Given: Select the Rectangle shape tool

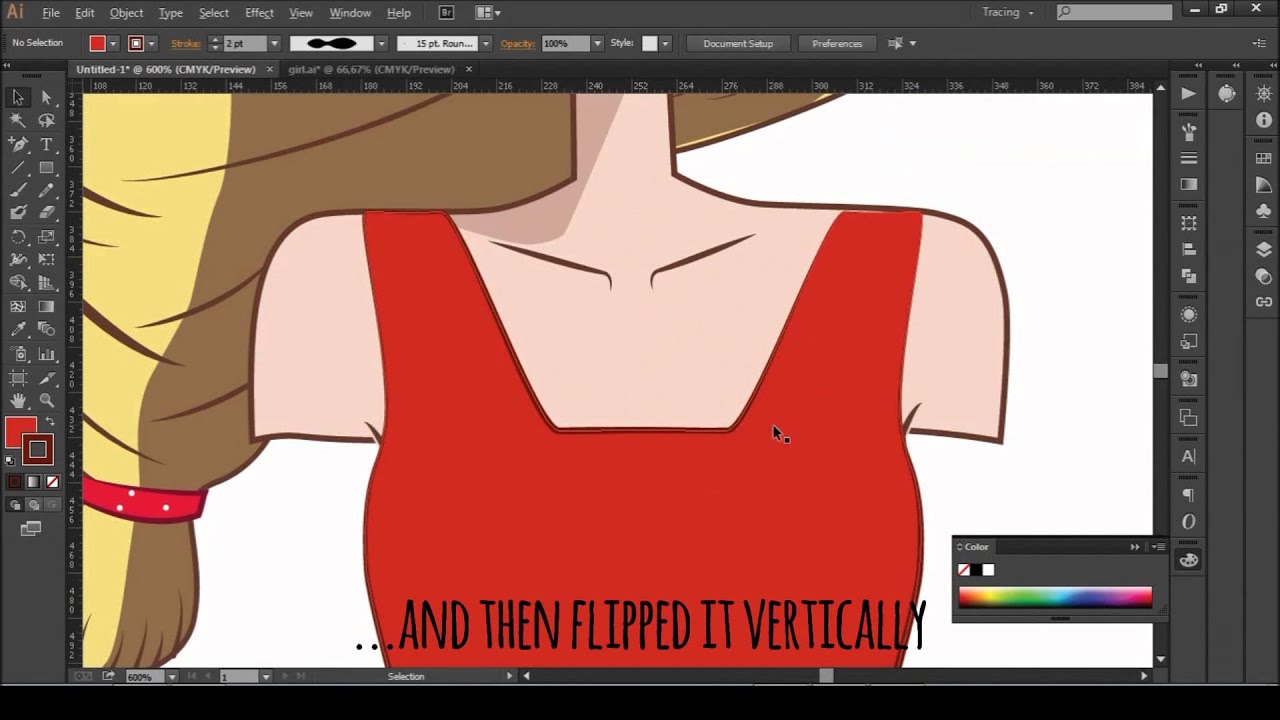Looking at the screenshot, I should click(46, 168).
